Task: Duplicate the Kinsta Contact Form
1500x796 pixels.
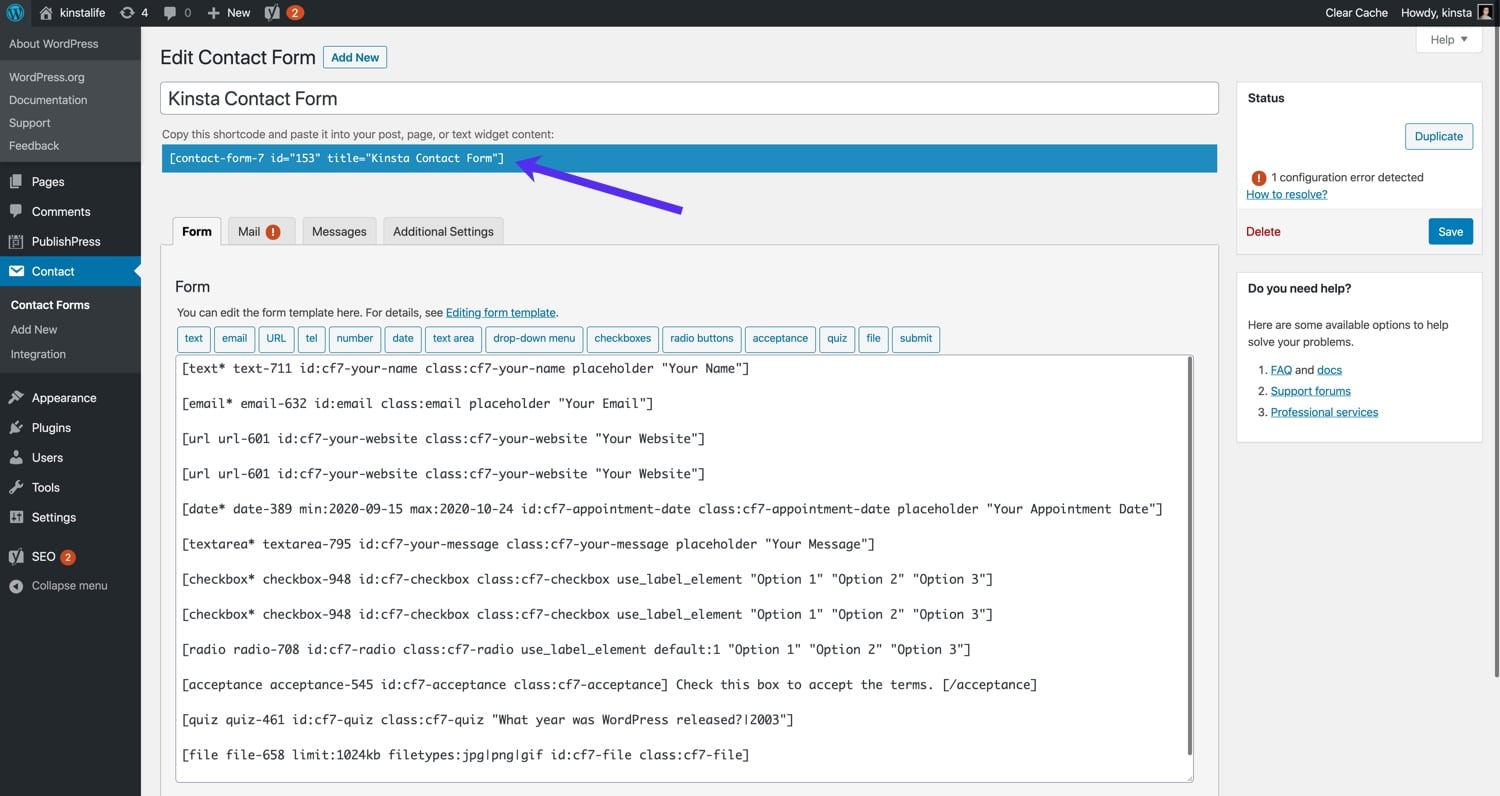Action: pos(1438,136)
